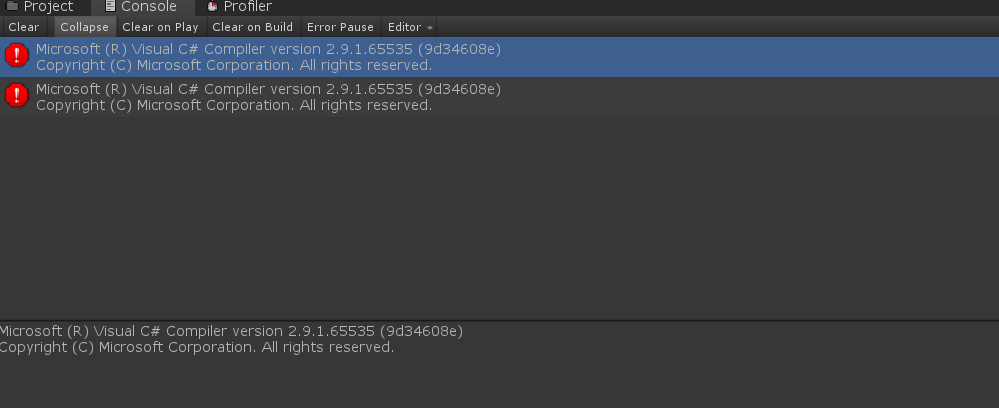999x408 pixels.
Task: Enable Clear on Play
Action: click(x=160, y=27)
